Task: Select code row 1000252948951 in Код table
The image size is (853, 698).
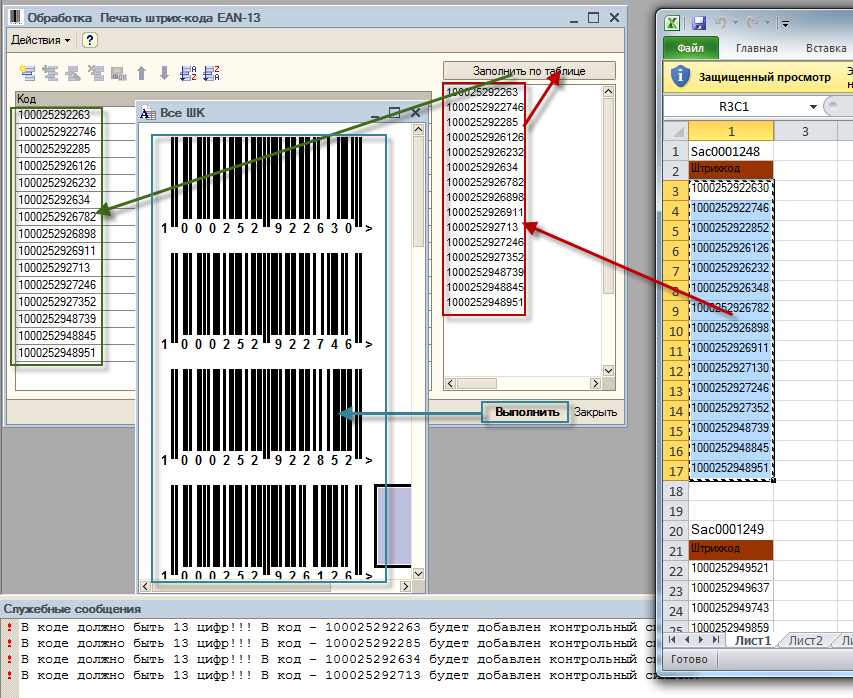Action: click(75, 353)
